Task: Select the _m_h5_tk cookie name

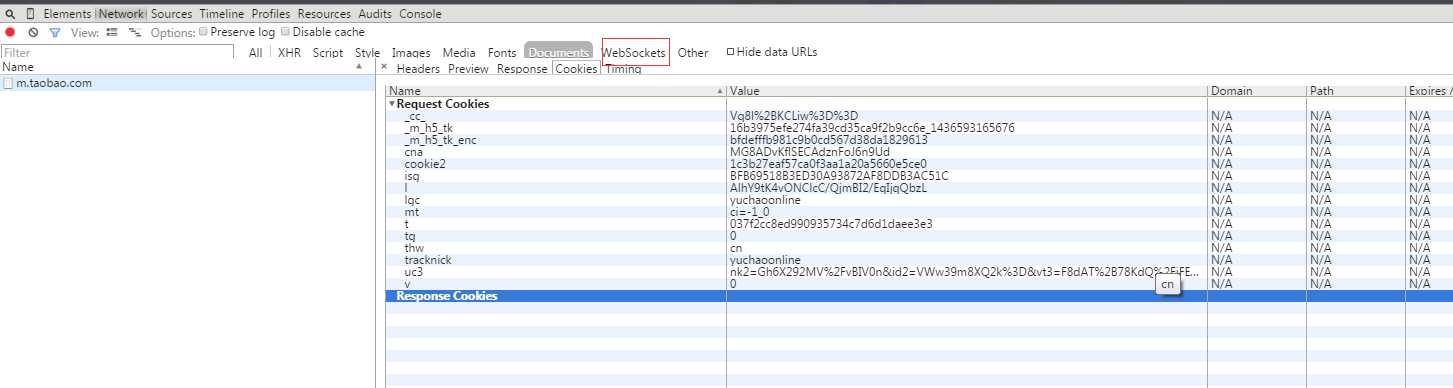Action: click(429, 128)
